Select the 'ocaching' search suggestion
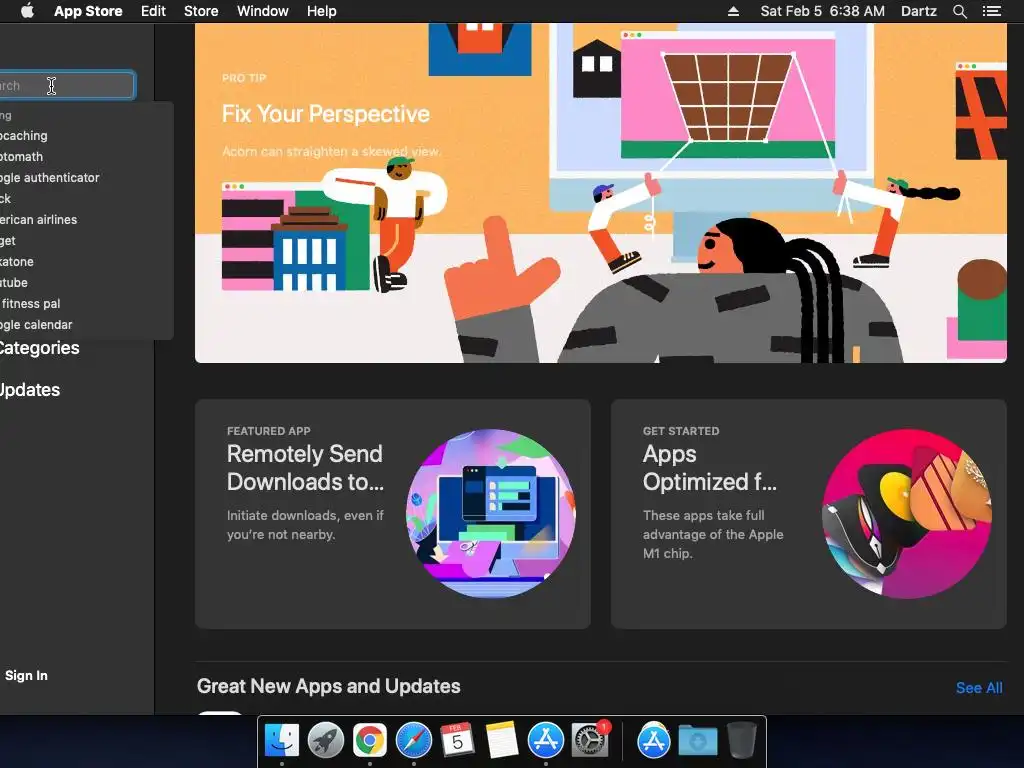 (87, 136)
